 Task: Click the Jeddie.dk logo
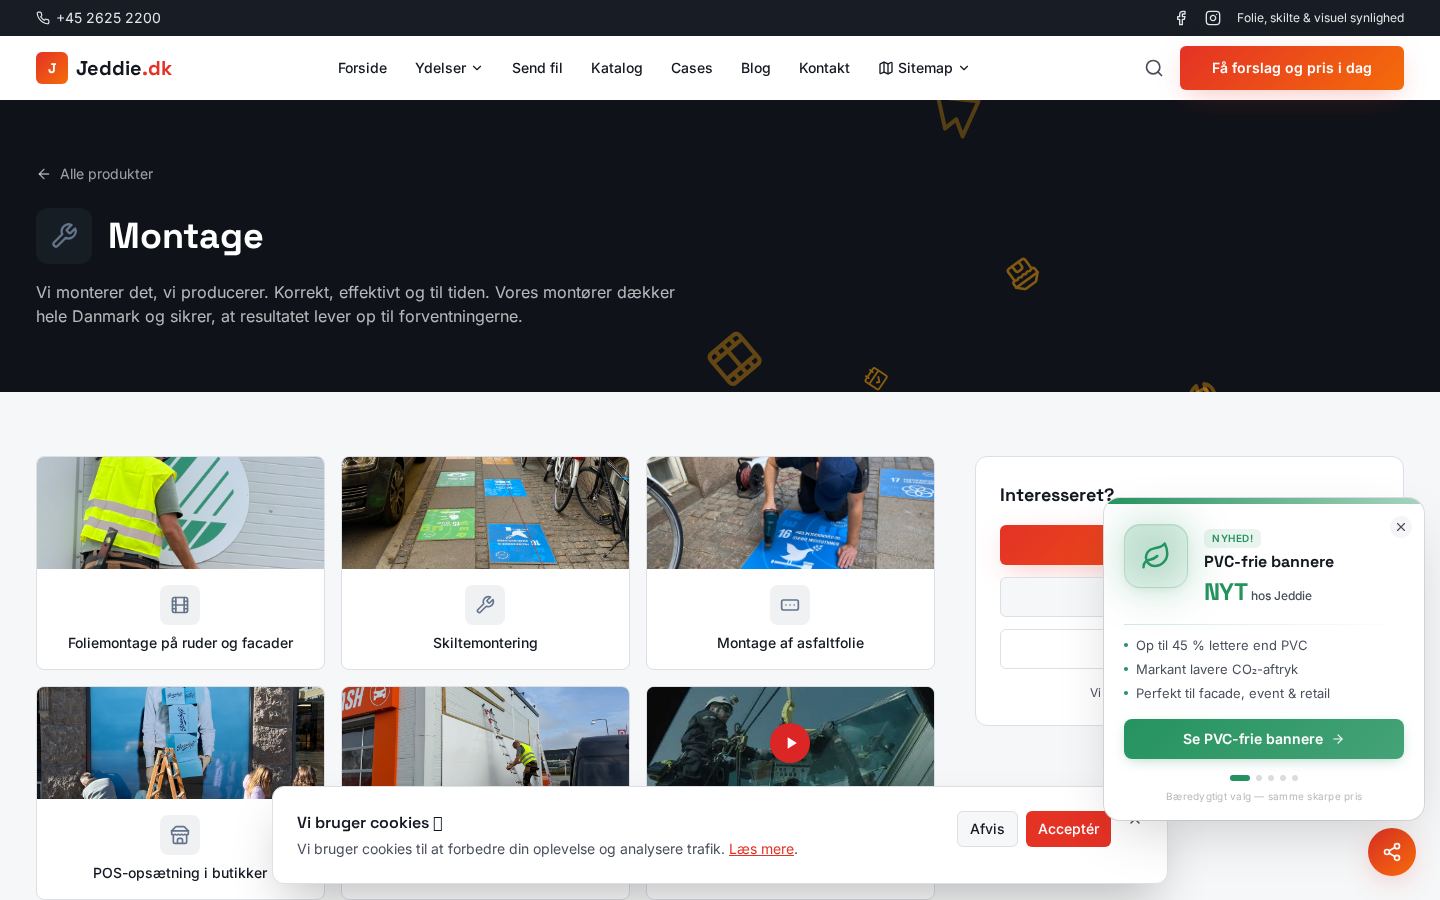coord(104,68)
